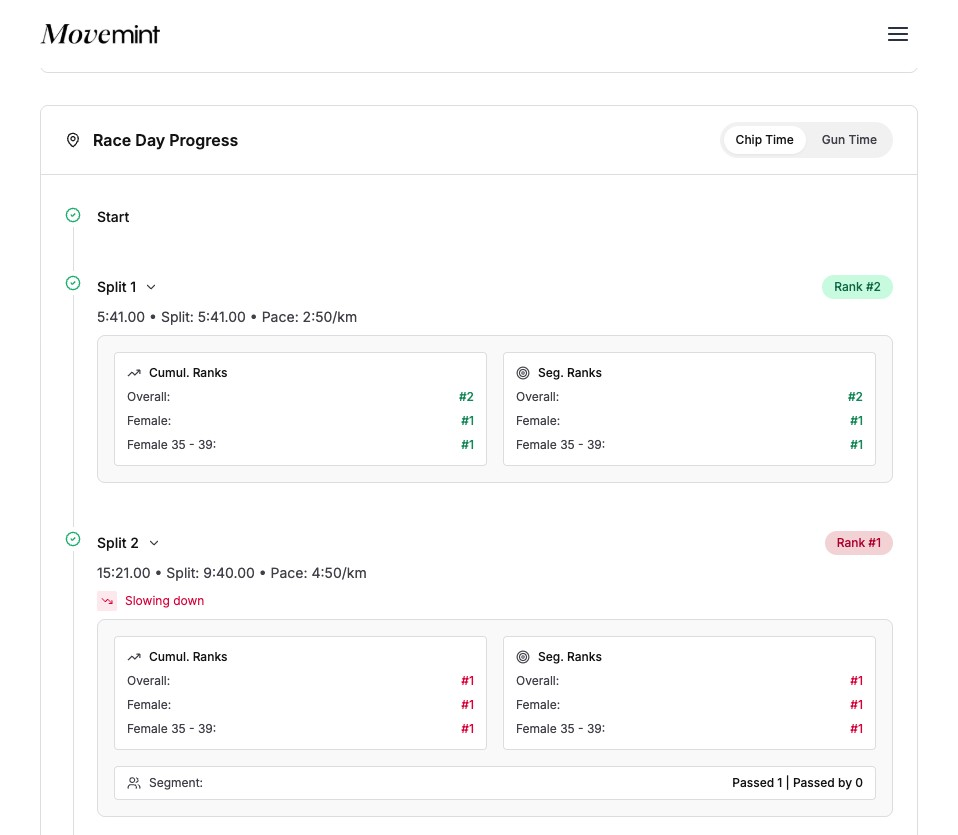
Task: Click the Segment people icon
Action: pyautogui.click(x=134, y=783)
